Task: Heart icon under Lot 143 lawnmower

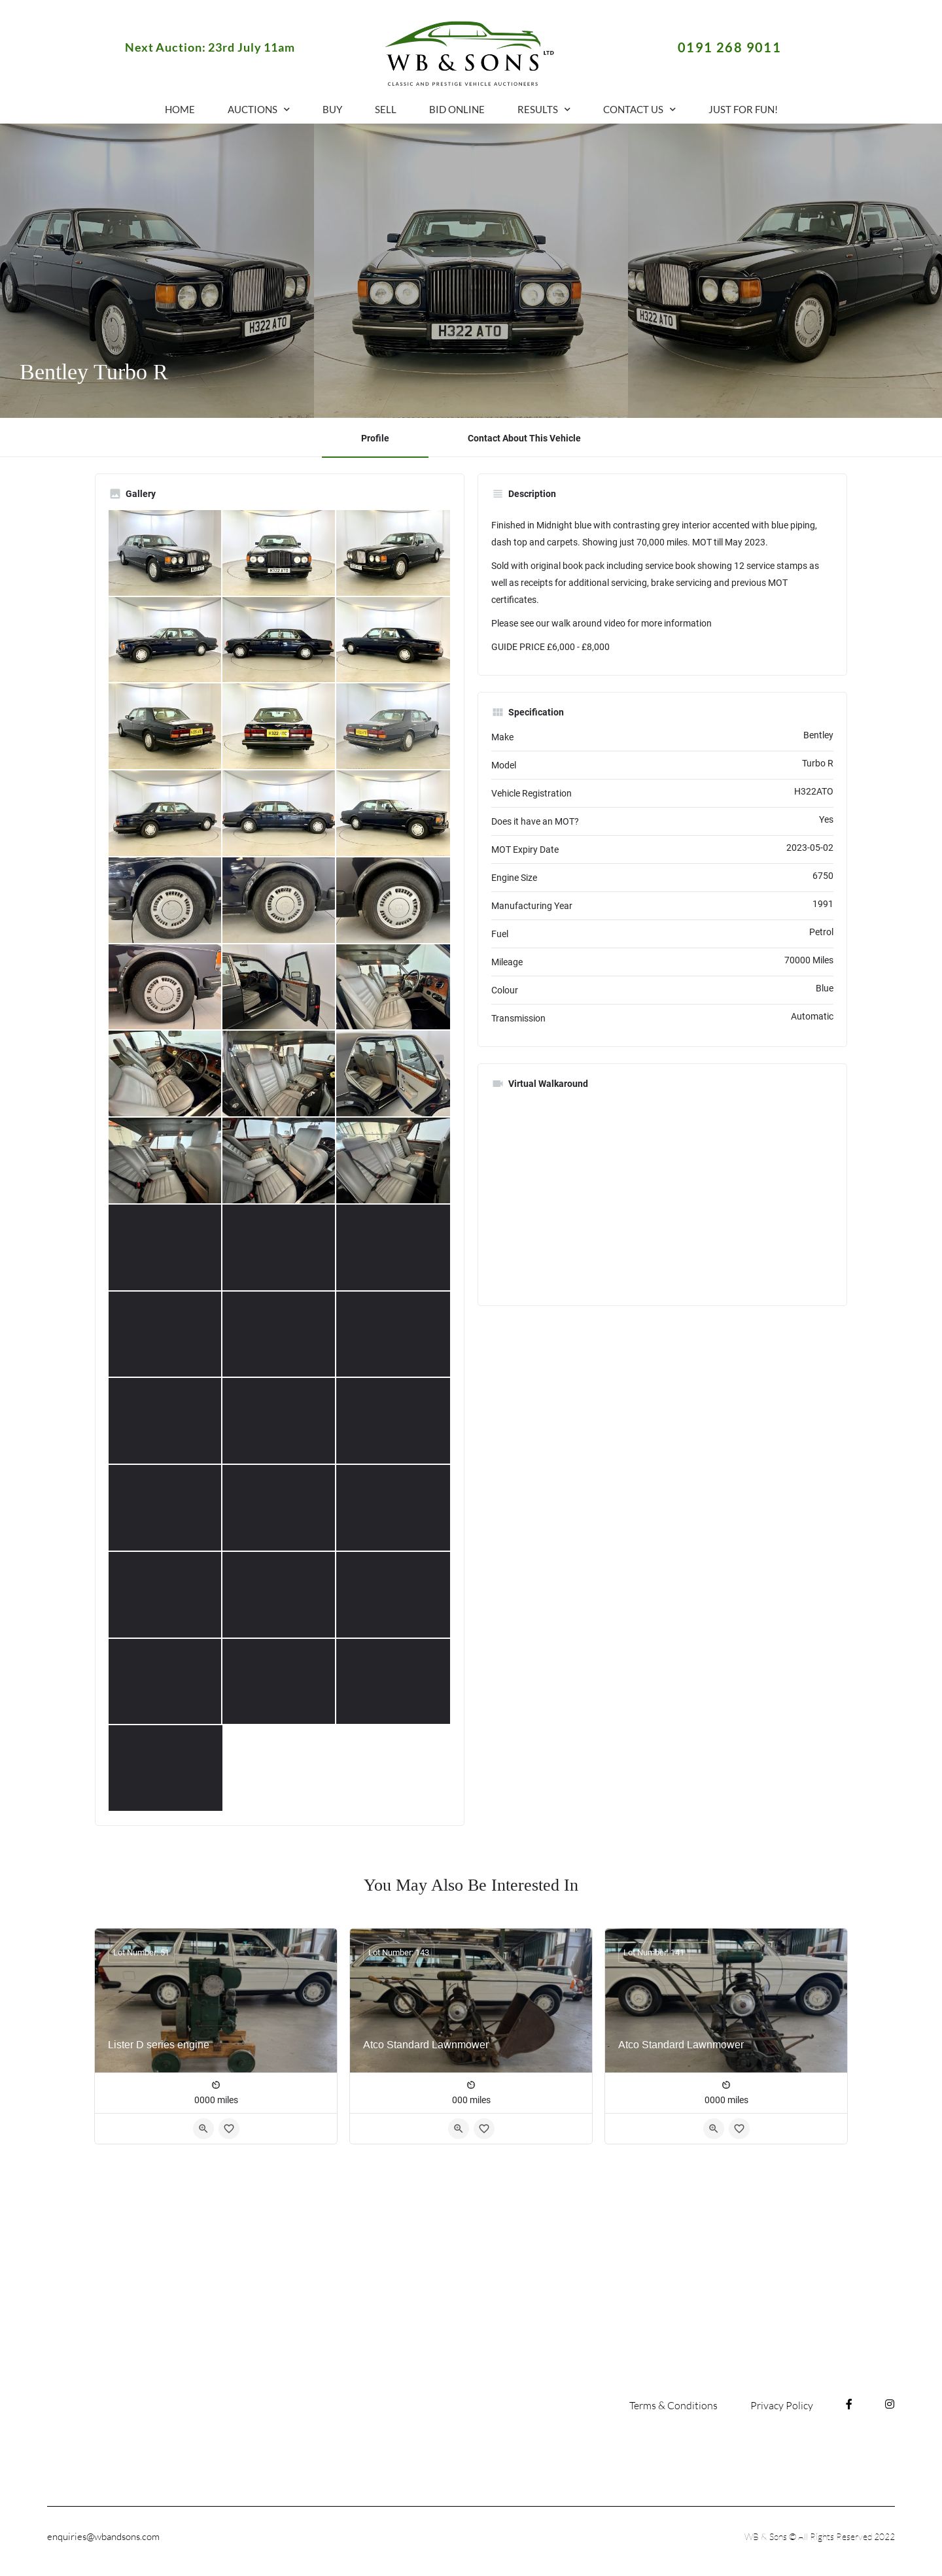Action: [484, 2128]
